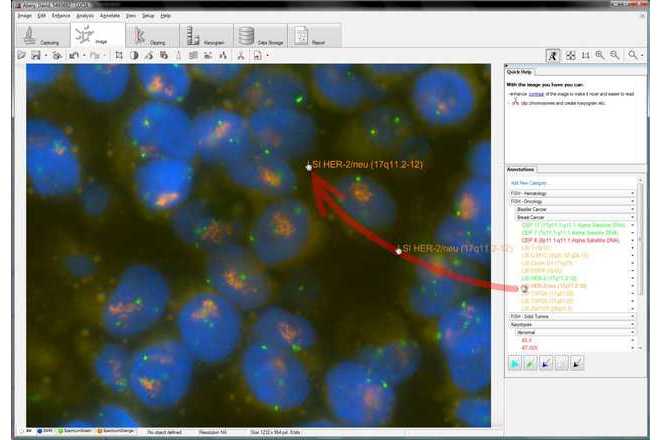Click the print toolbar icon
660x440 pixels.
(x=57, y=55)
